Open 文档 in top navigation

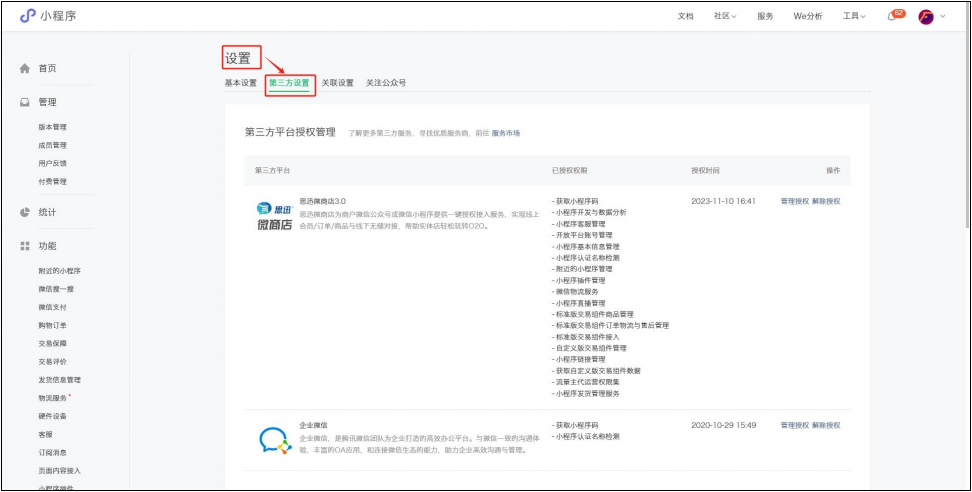pos(685,17)
